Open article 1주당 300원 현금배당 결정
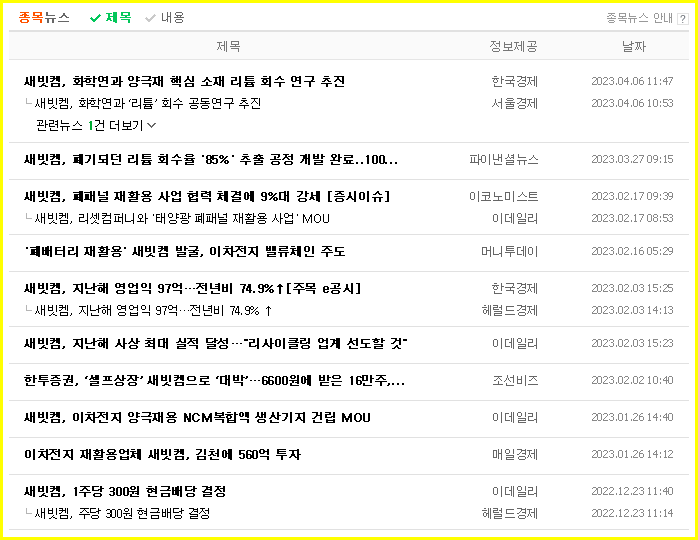698x540 pixels. point(125,491)
